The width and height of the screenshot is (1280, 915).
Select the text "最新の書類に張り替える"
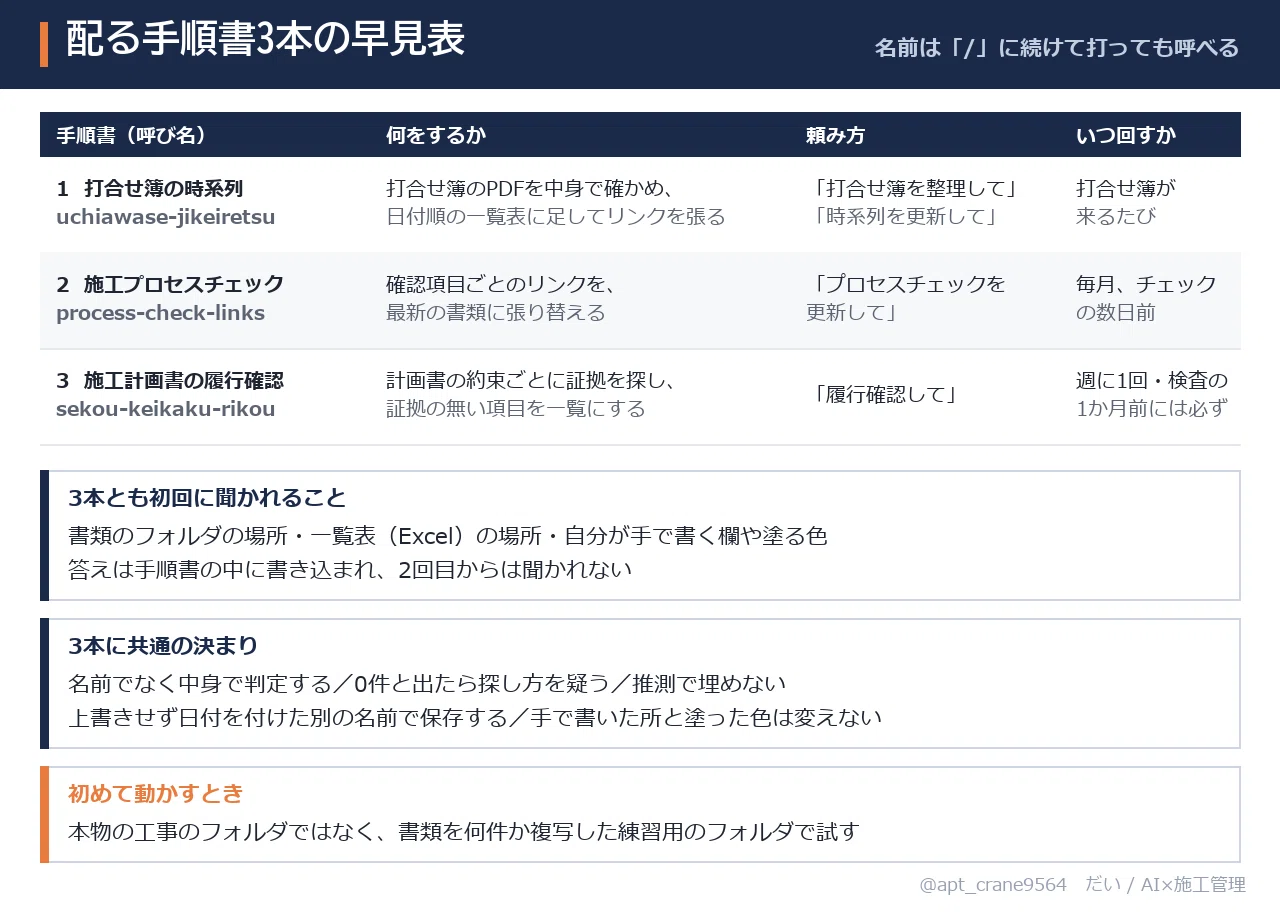coord(496,313)
